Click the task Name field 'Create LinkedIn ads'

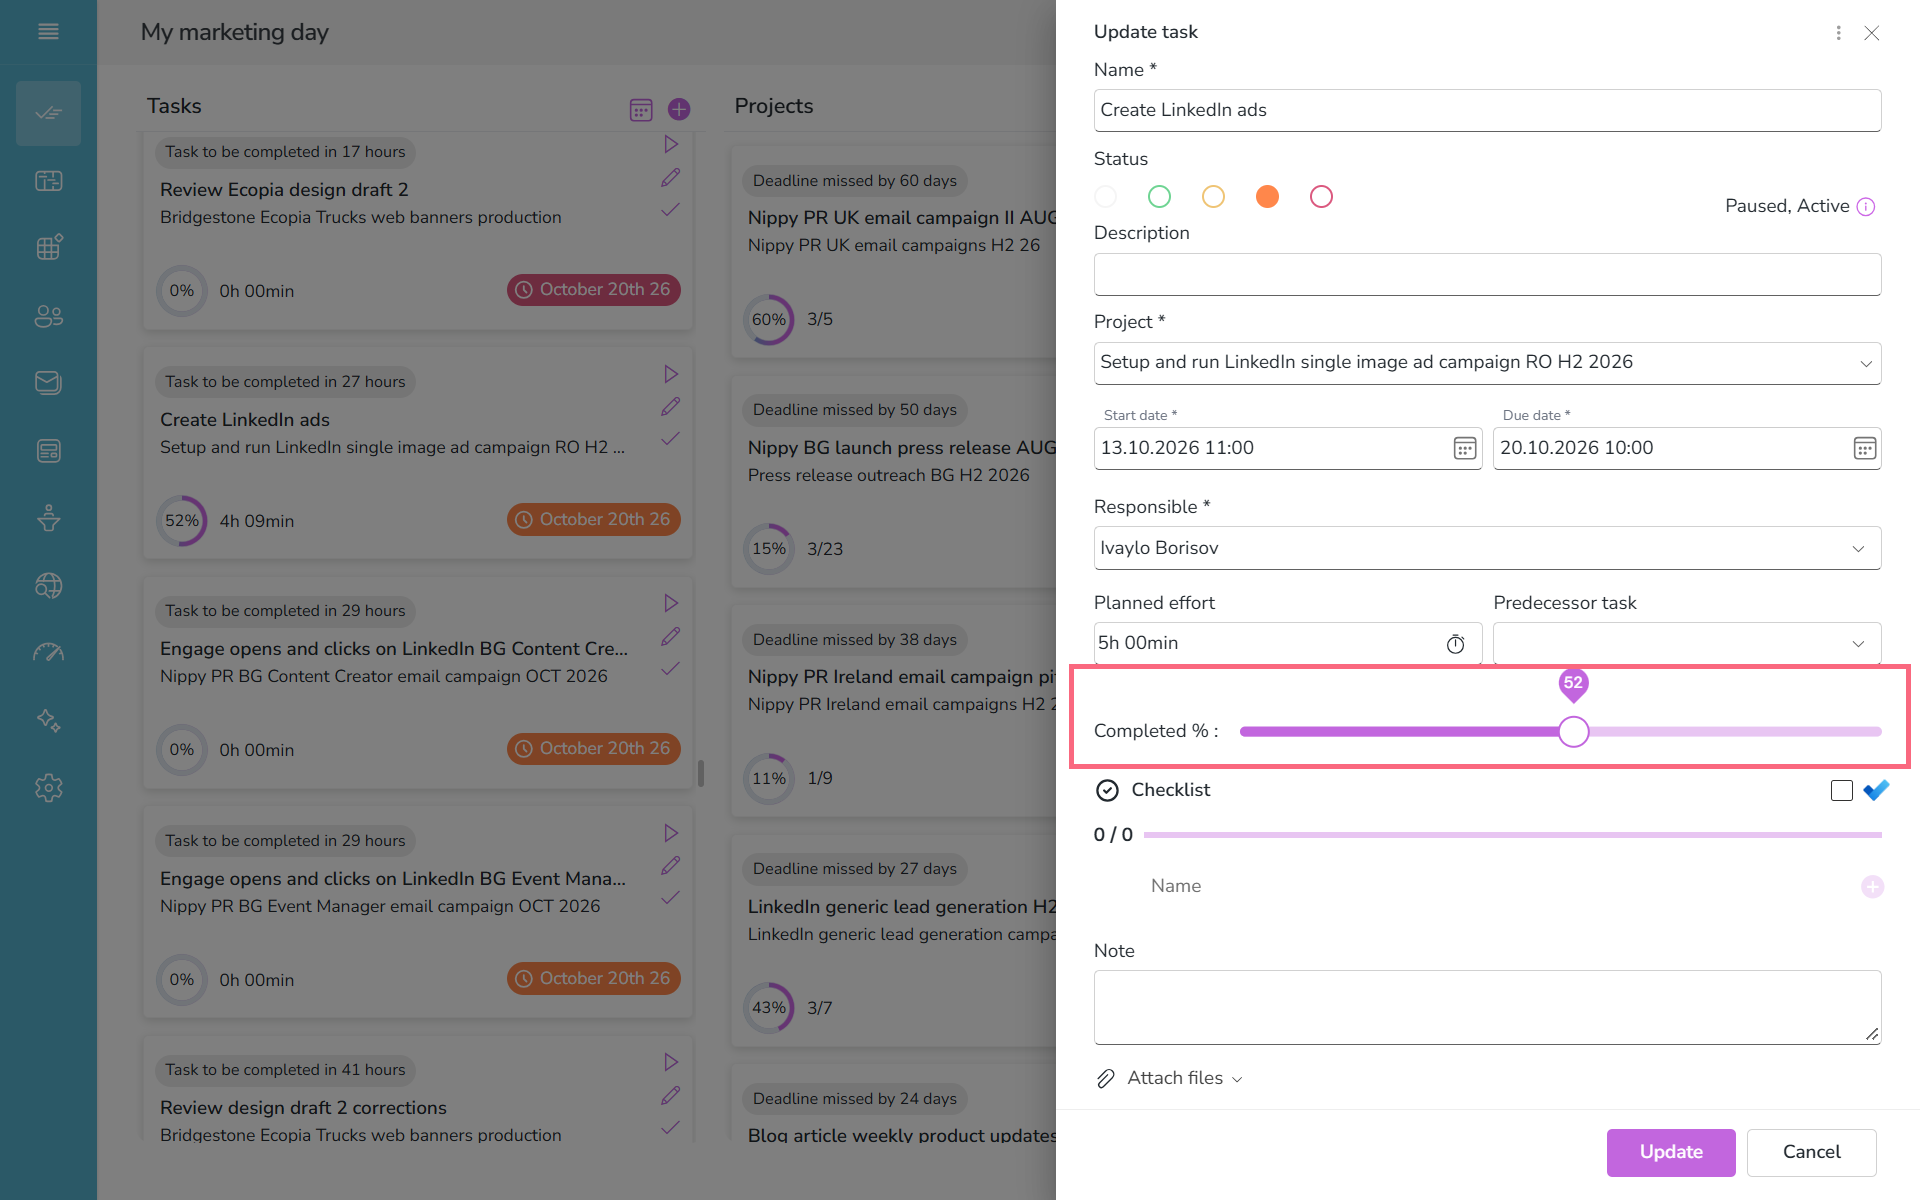(x=1487, y=110)
